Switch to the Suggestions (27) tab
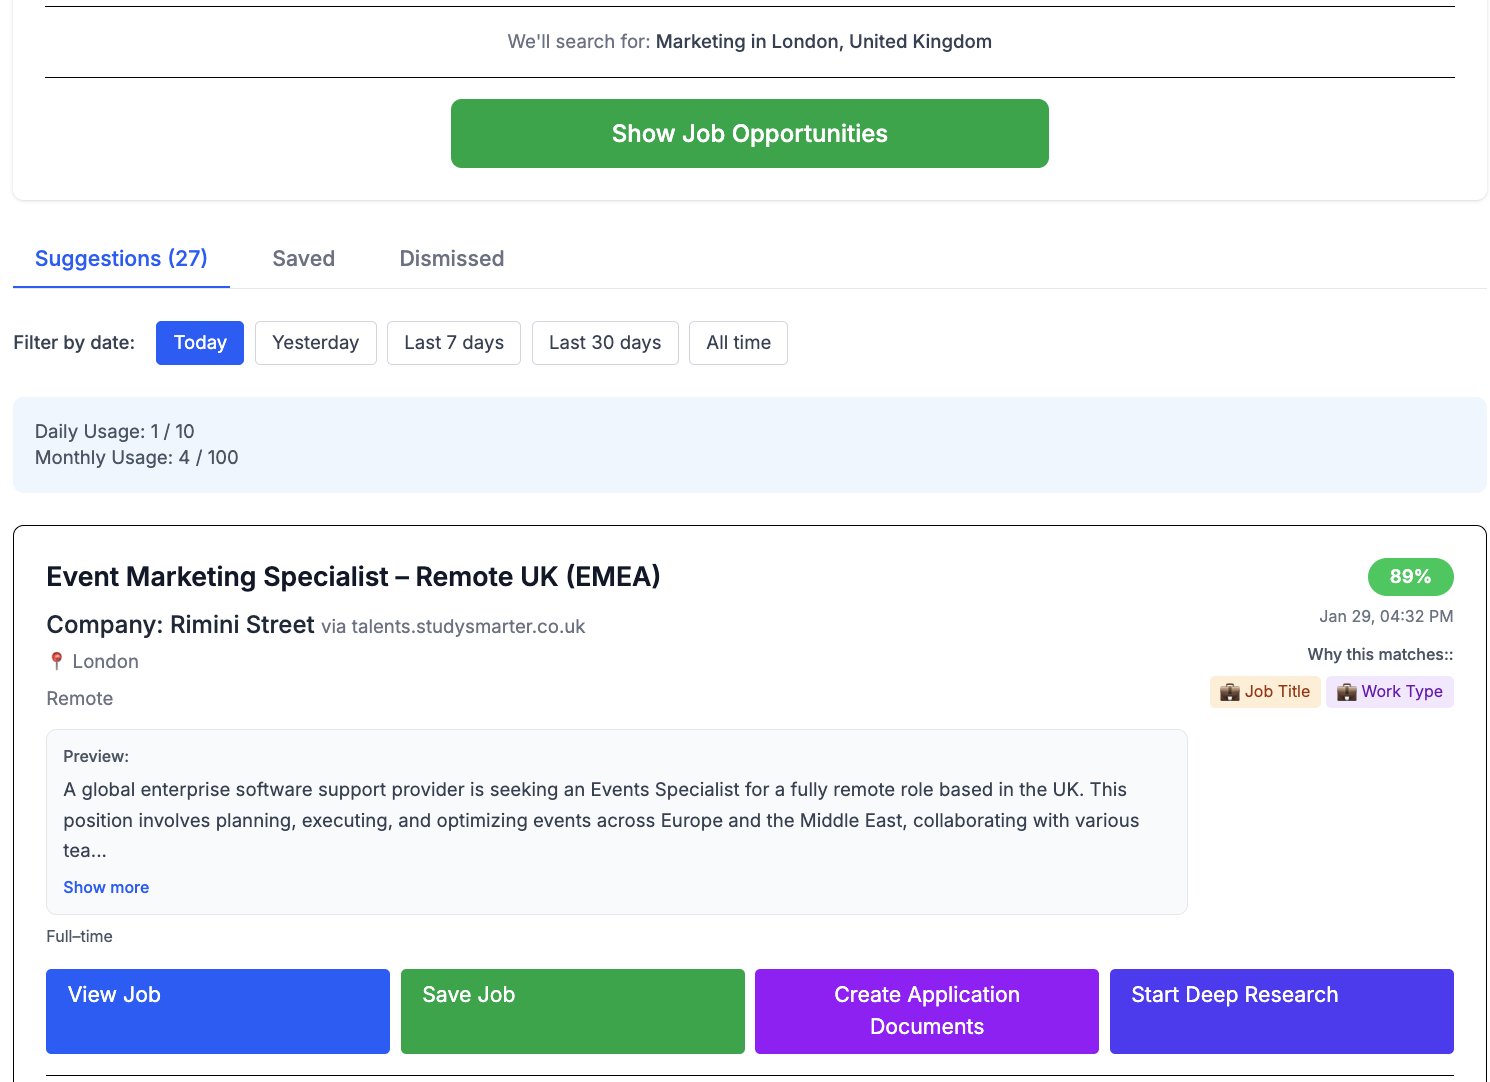The image size is (1490, 1082). click(121, 259)
